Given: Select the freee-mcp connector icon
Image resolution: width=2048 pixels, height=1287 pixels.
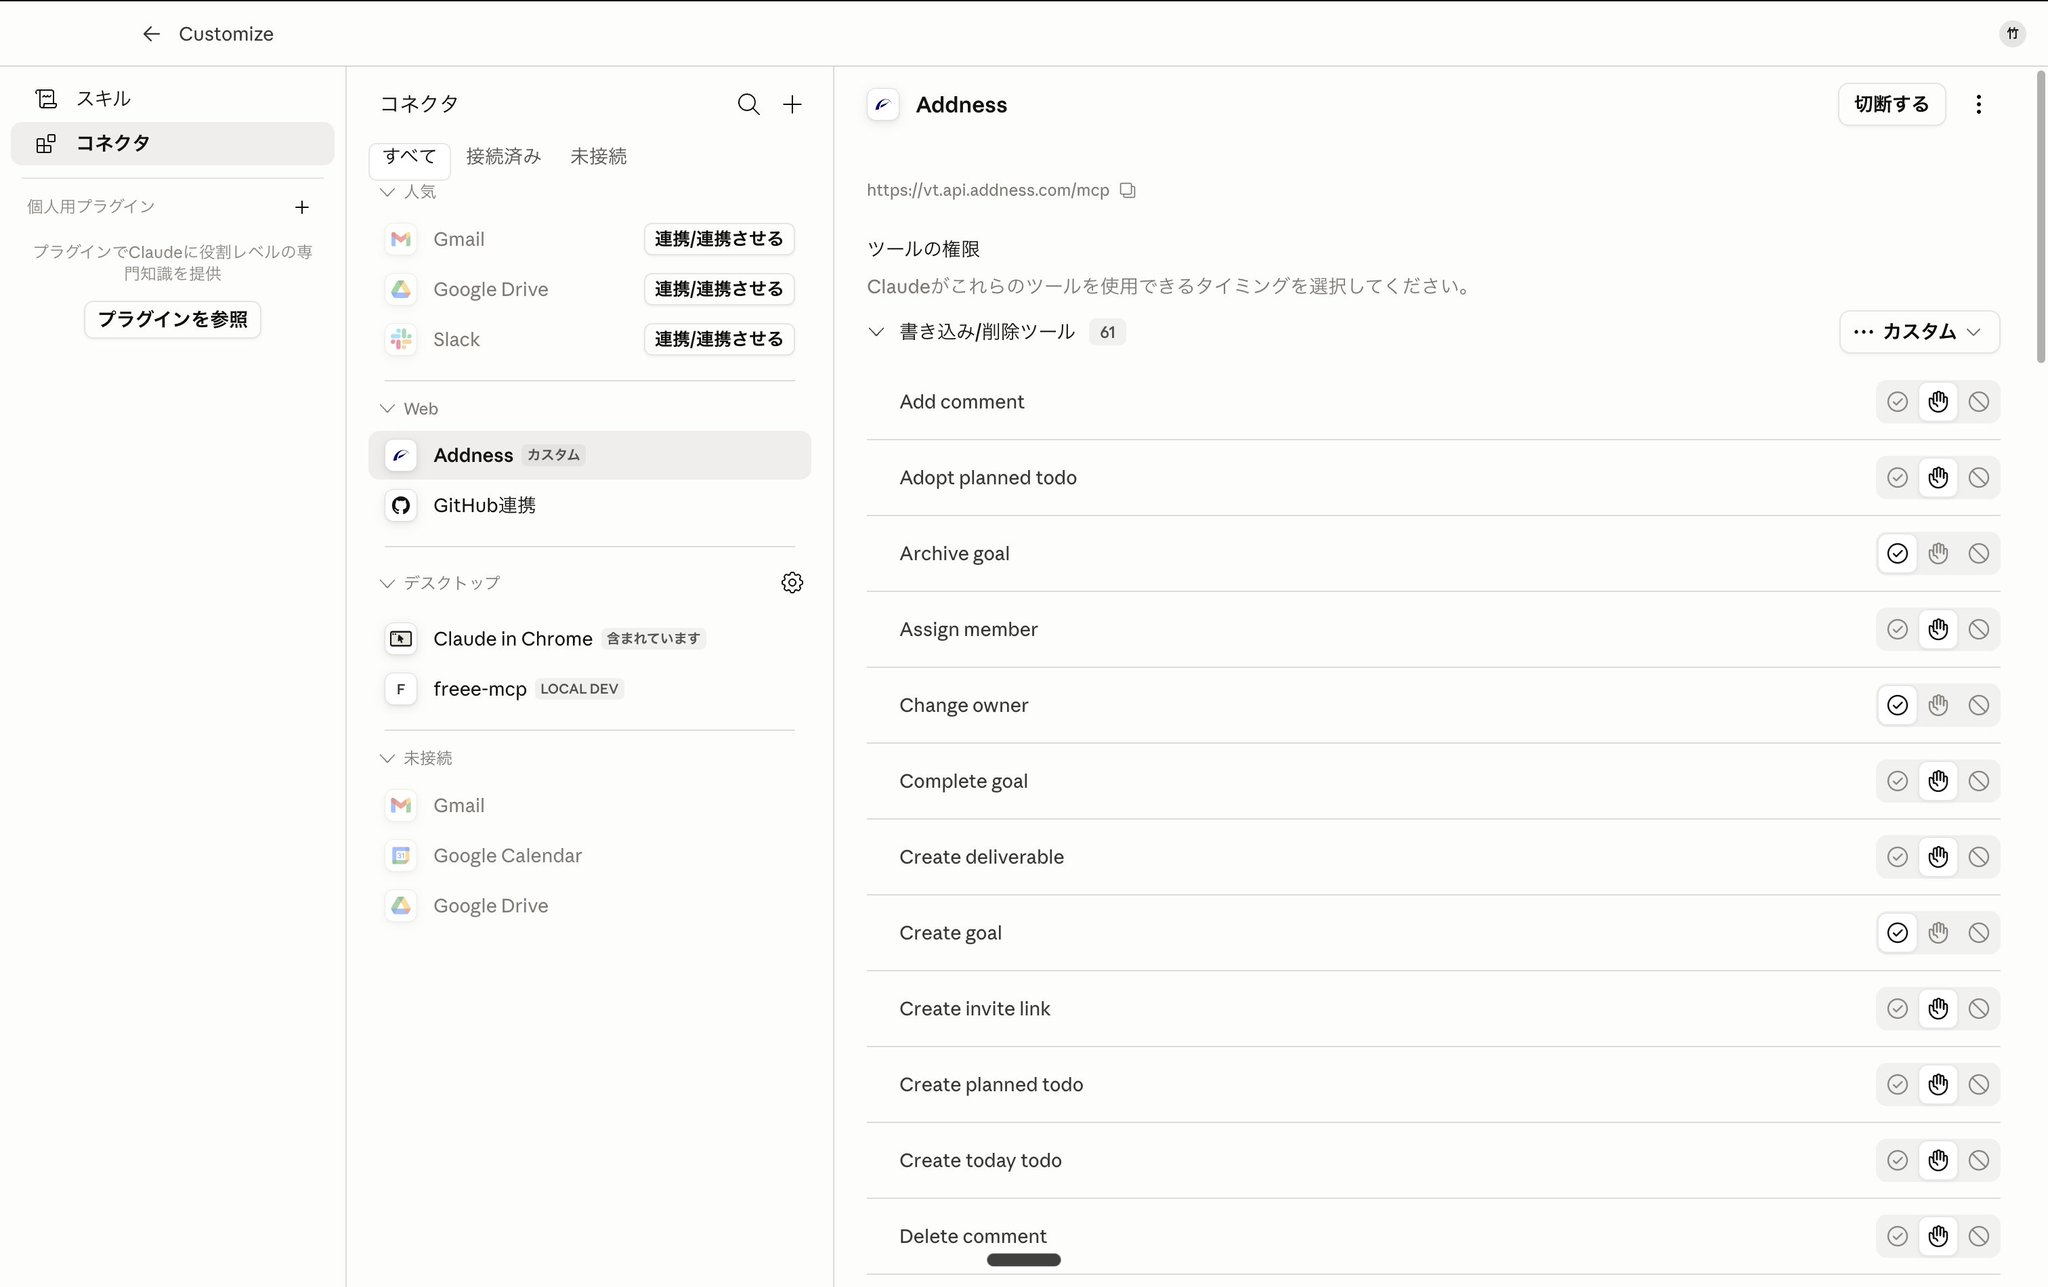Looking at the screenshot, I should coord(401,689).
